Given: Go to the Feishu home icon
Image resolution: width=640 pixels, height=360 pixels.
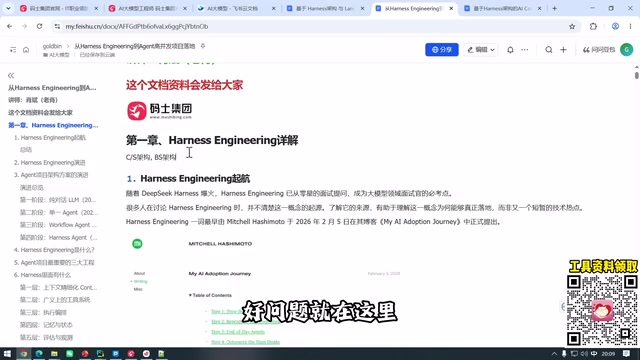Looking at the screenshot, I should tap(26, 50).
